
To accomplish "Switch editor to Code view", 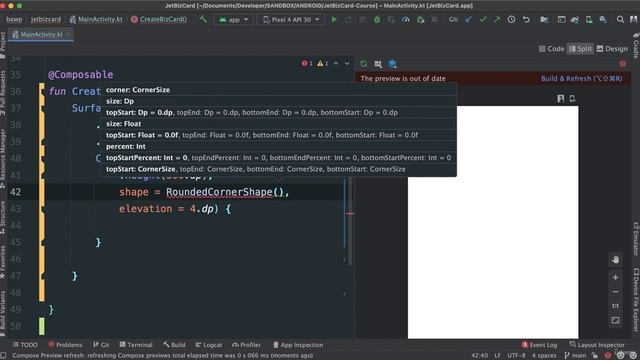I will [551, 49].
